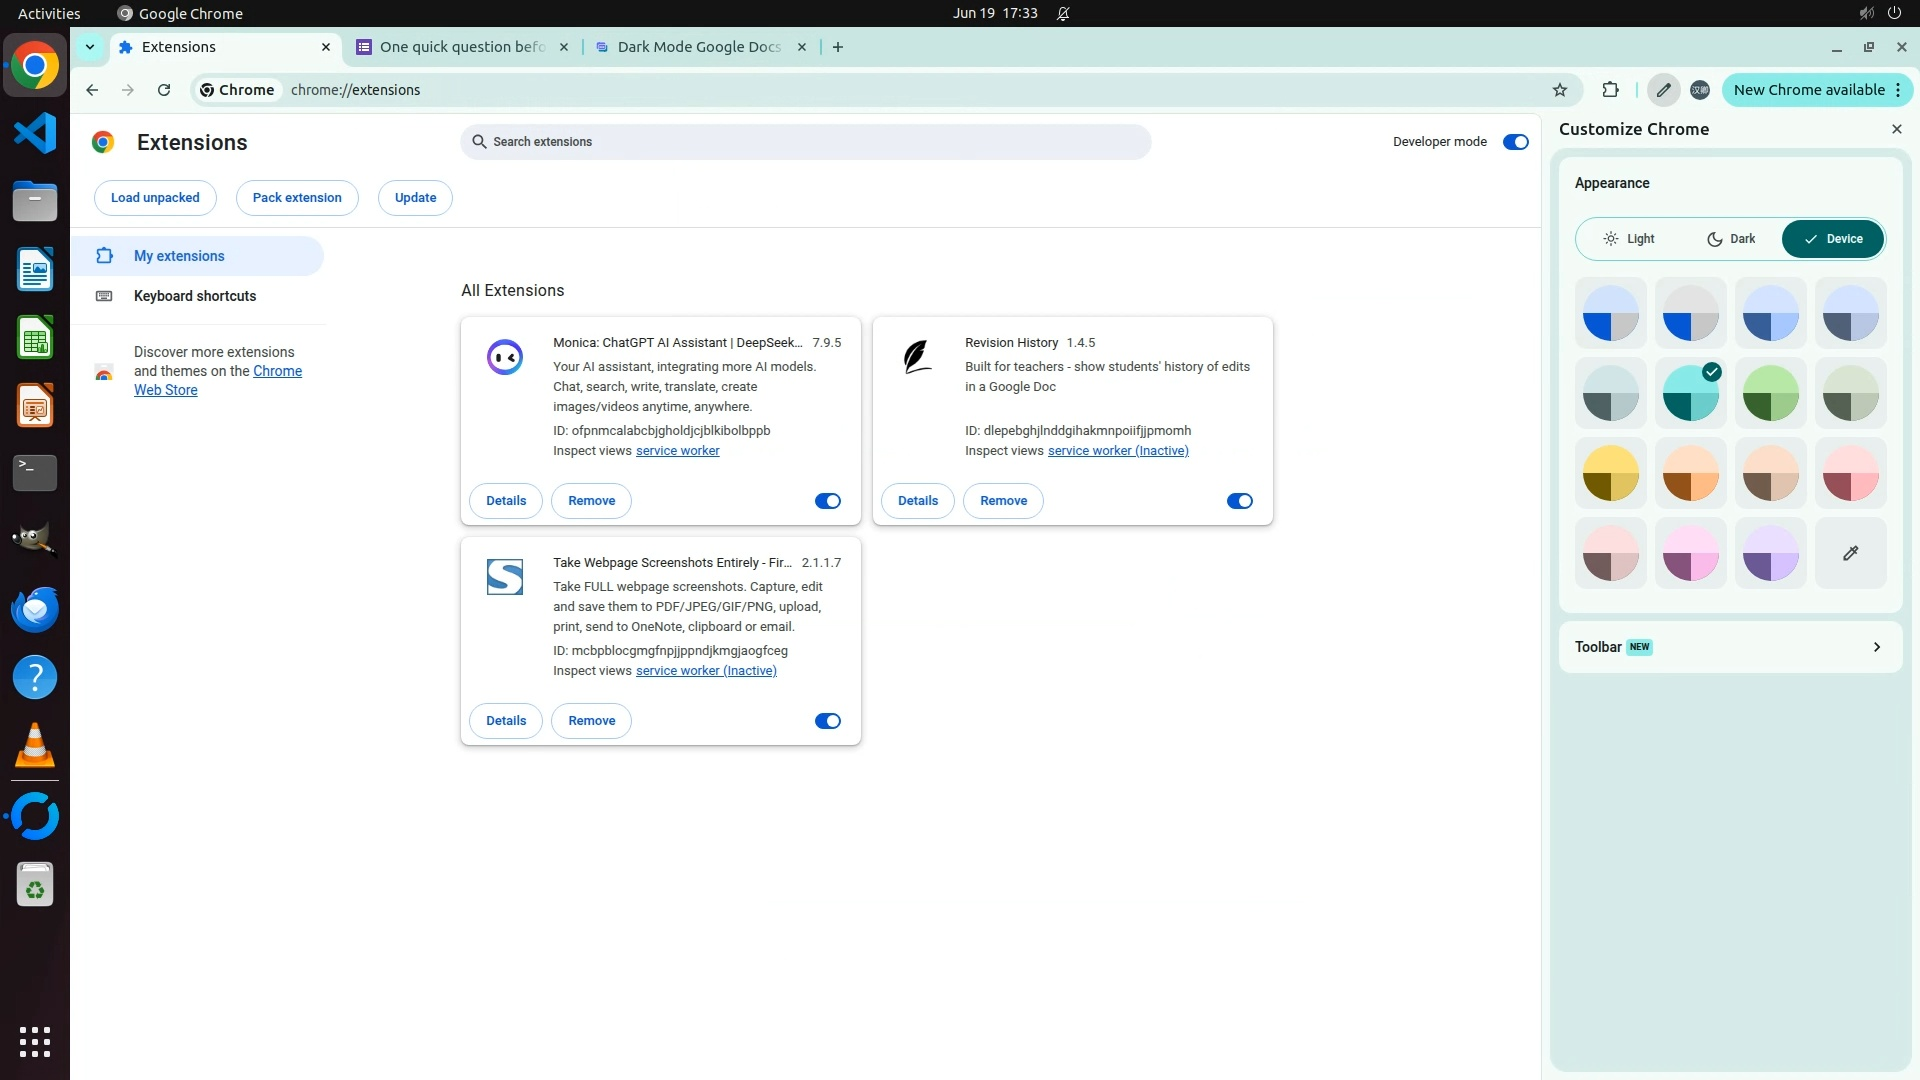
Task: Select the Dark appearance mode
Action: 1731,239
